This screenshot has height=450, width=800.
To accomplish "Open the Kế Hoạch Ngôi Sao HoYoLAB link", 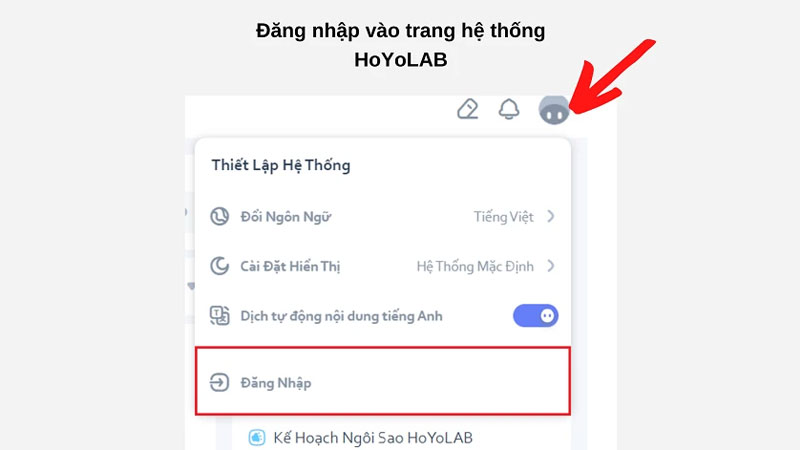I will [x=373, y=438].
